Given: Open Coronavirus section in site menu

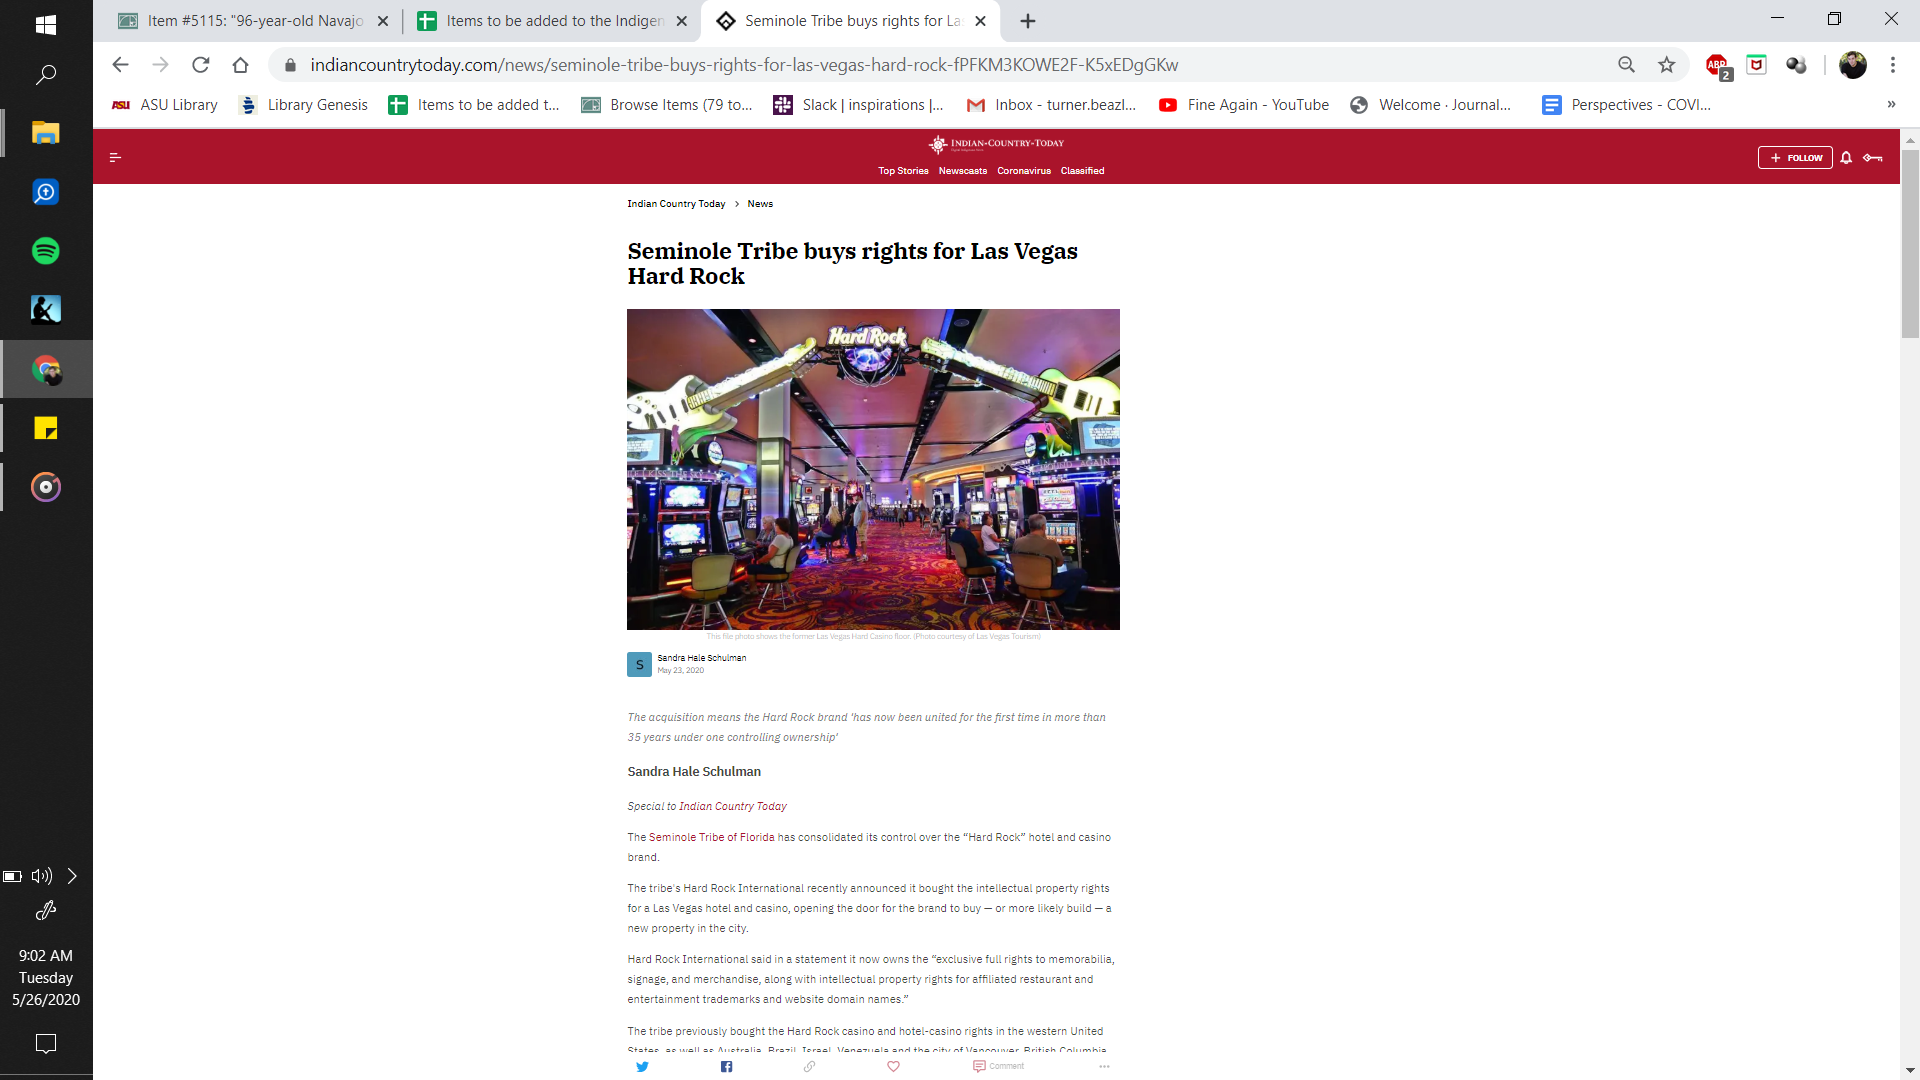Looking at the screenshot, I should coord(1023,171).
